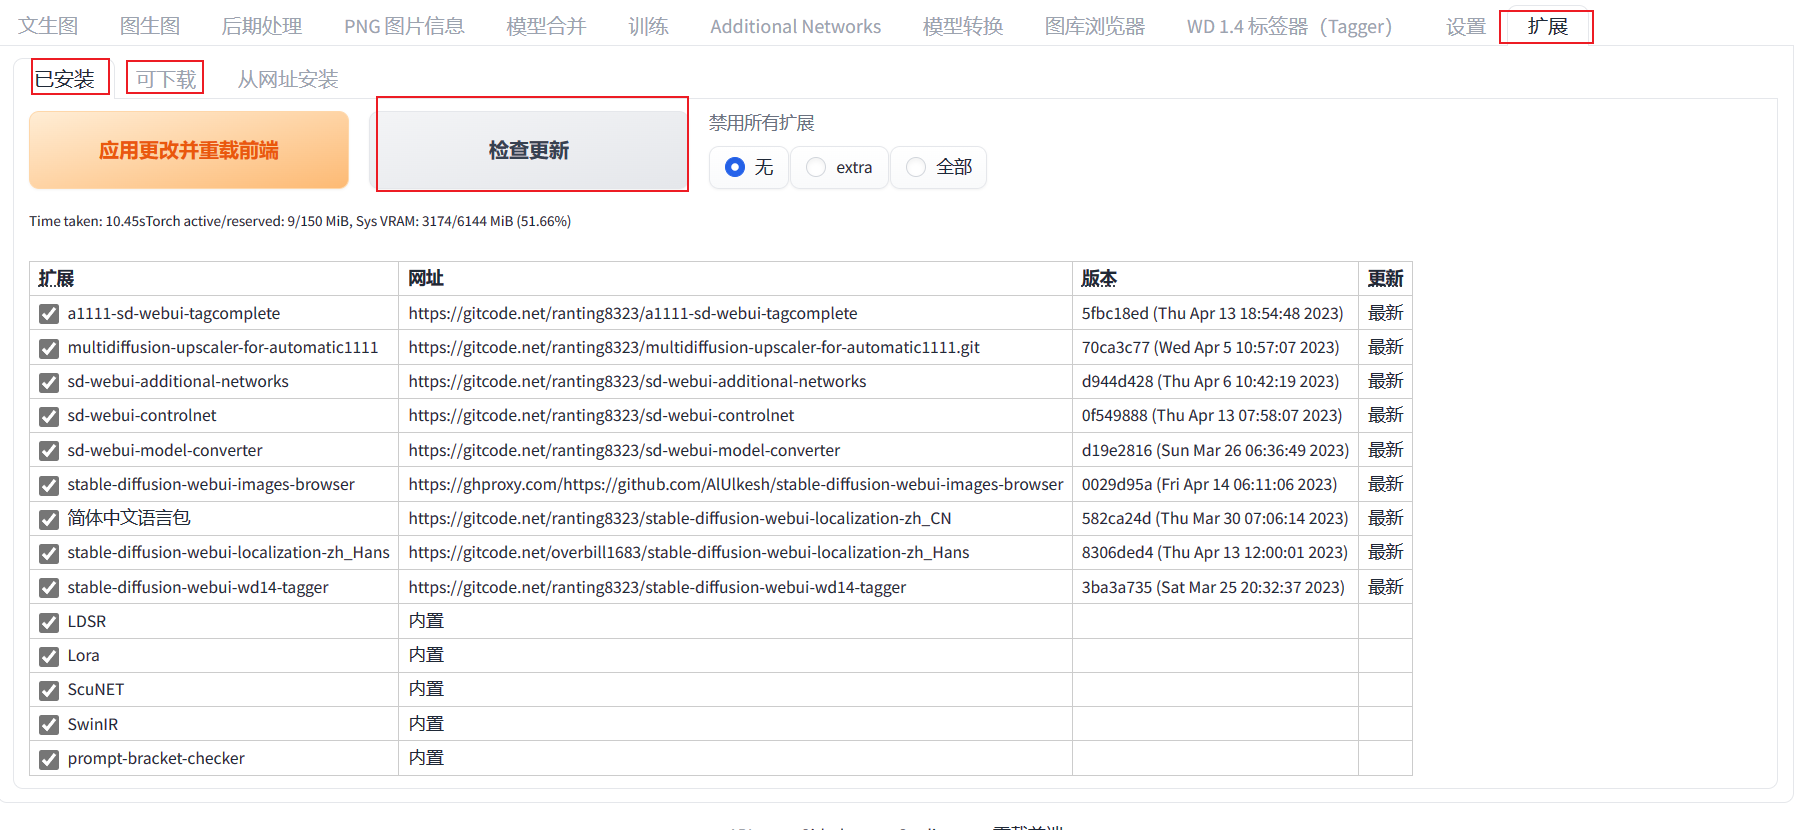The width and height of the screenshot is (1811, 830).
Task: Uncheck the prompt-bracket-checker checkbox
Action: coord(48,759)
